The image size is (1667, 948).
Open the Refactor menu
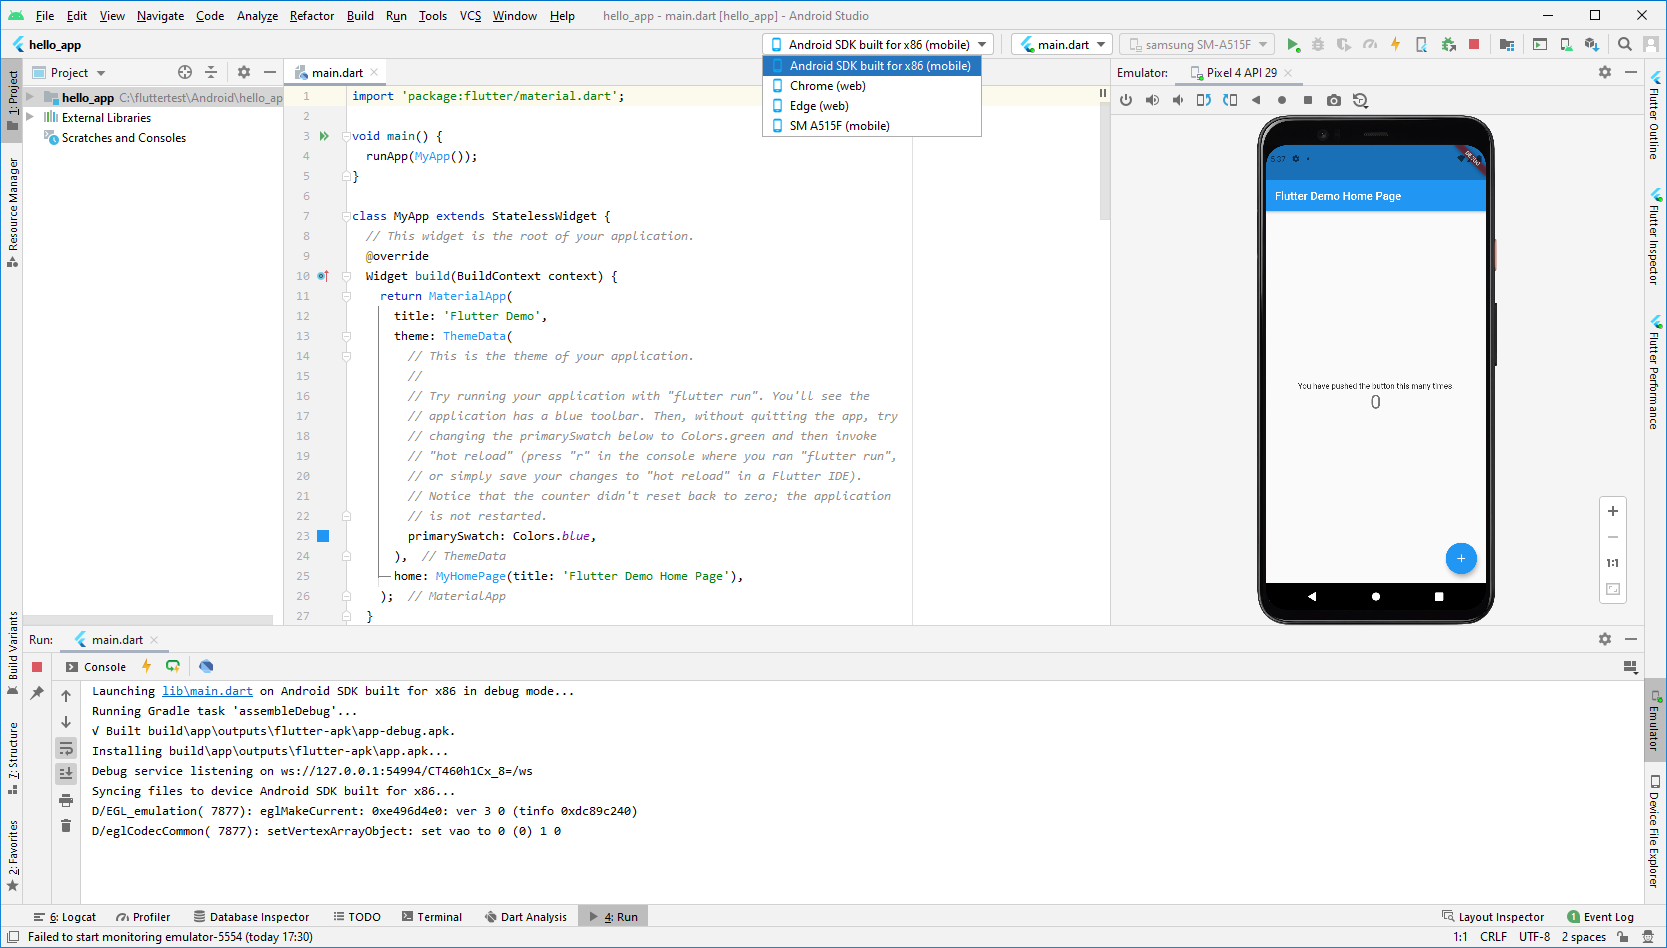[x=312, y=16]
